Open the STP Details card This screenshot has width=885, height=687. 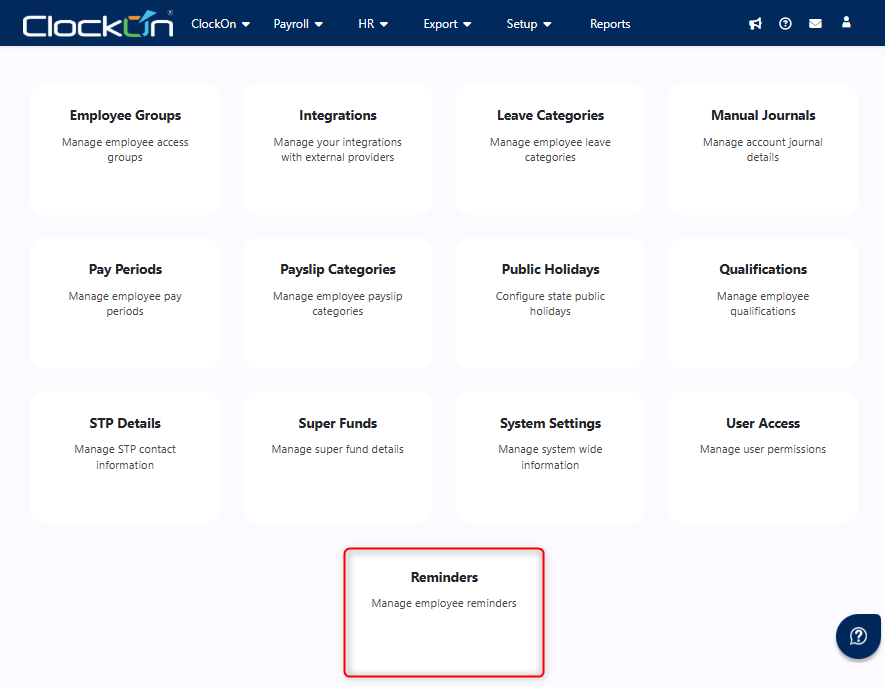[x=125, y=457]
